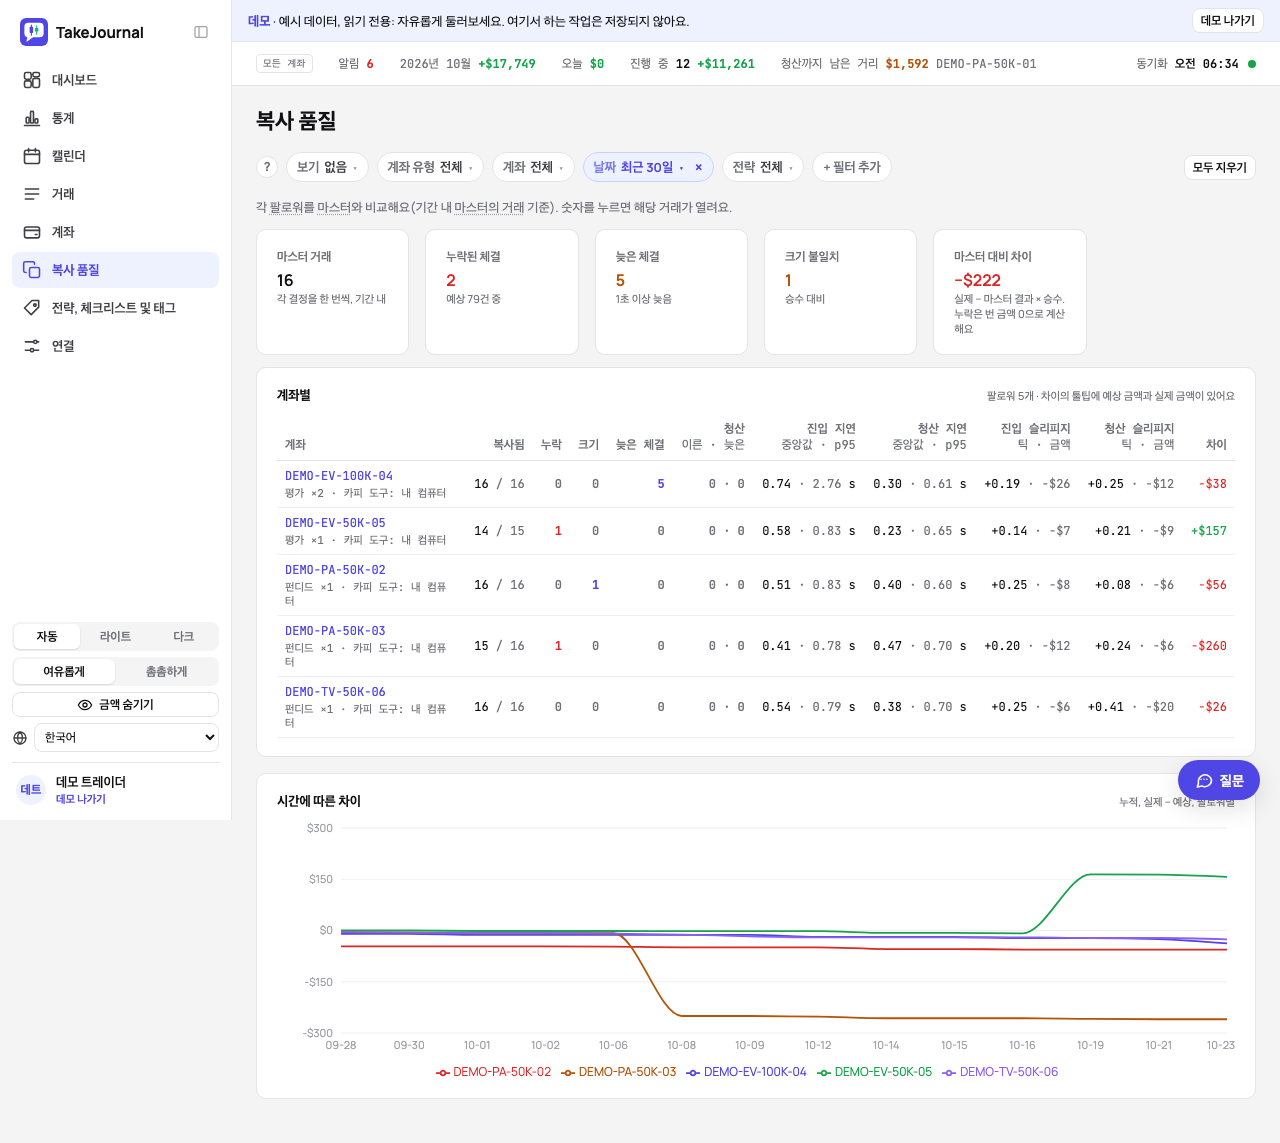Open the 날짜 최근 30일 dropdown
The width and height of the screenshot is (1280, 1143).
click(638, 167)
